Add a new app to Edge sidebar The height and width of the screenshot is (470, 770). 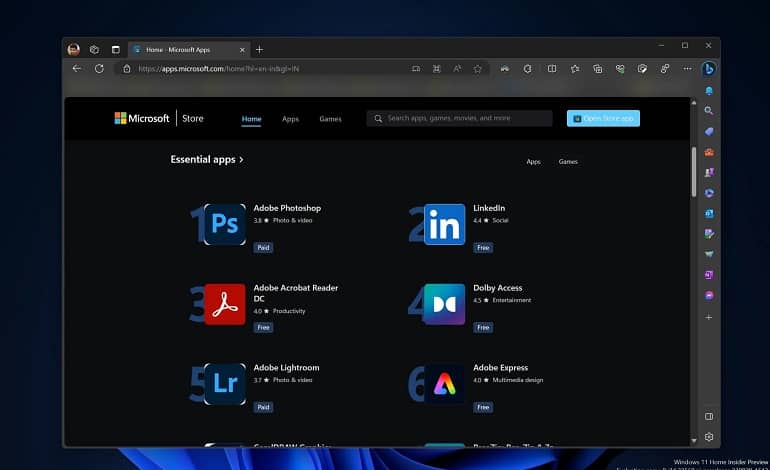(x=709, y=317)
